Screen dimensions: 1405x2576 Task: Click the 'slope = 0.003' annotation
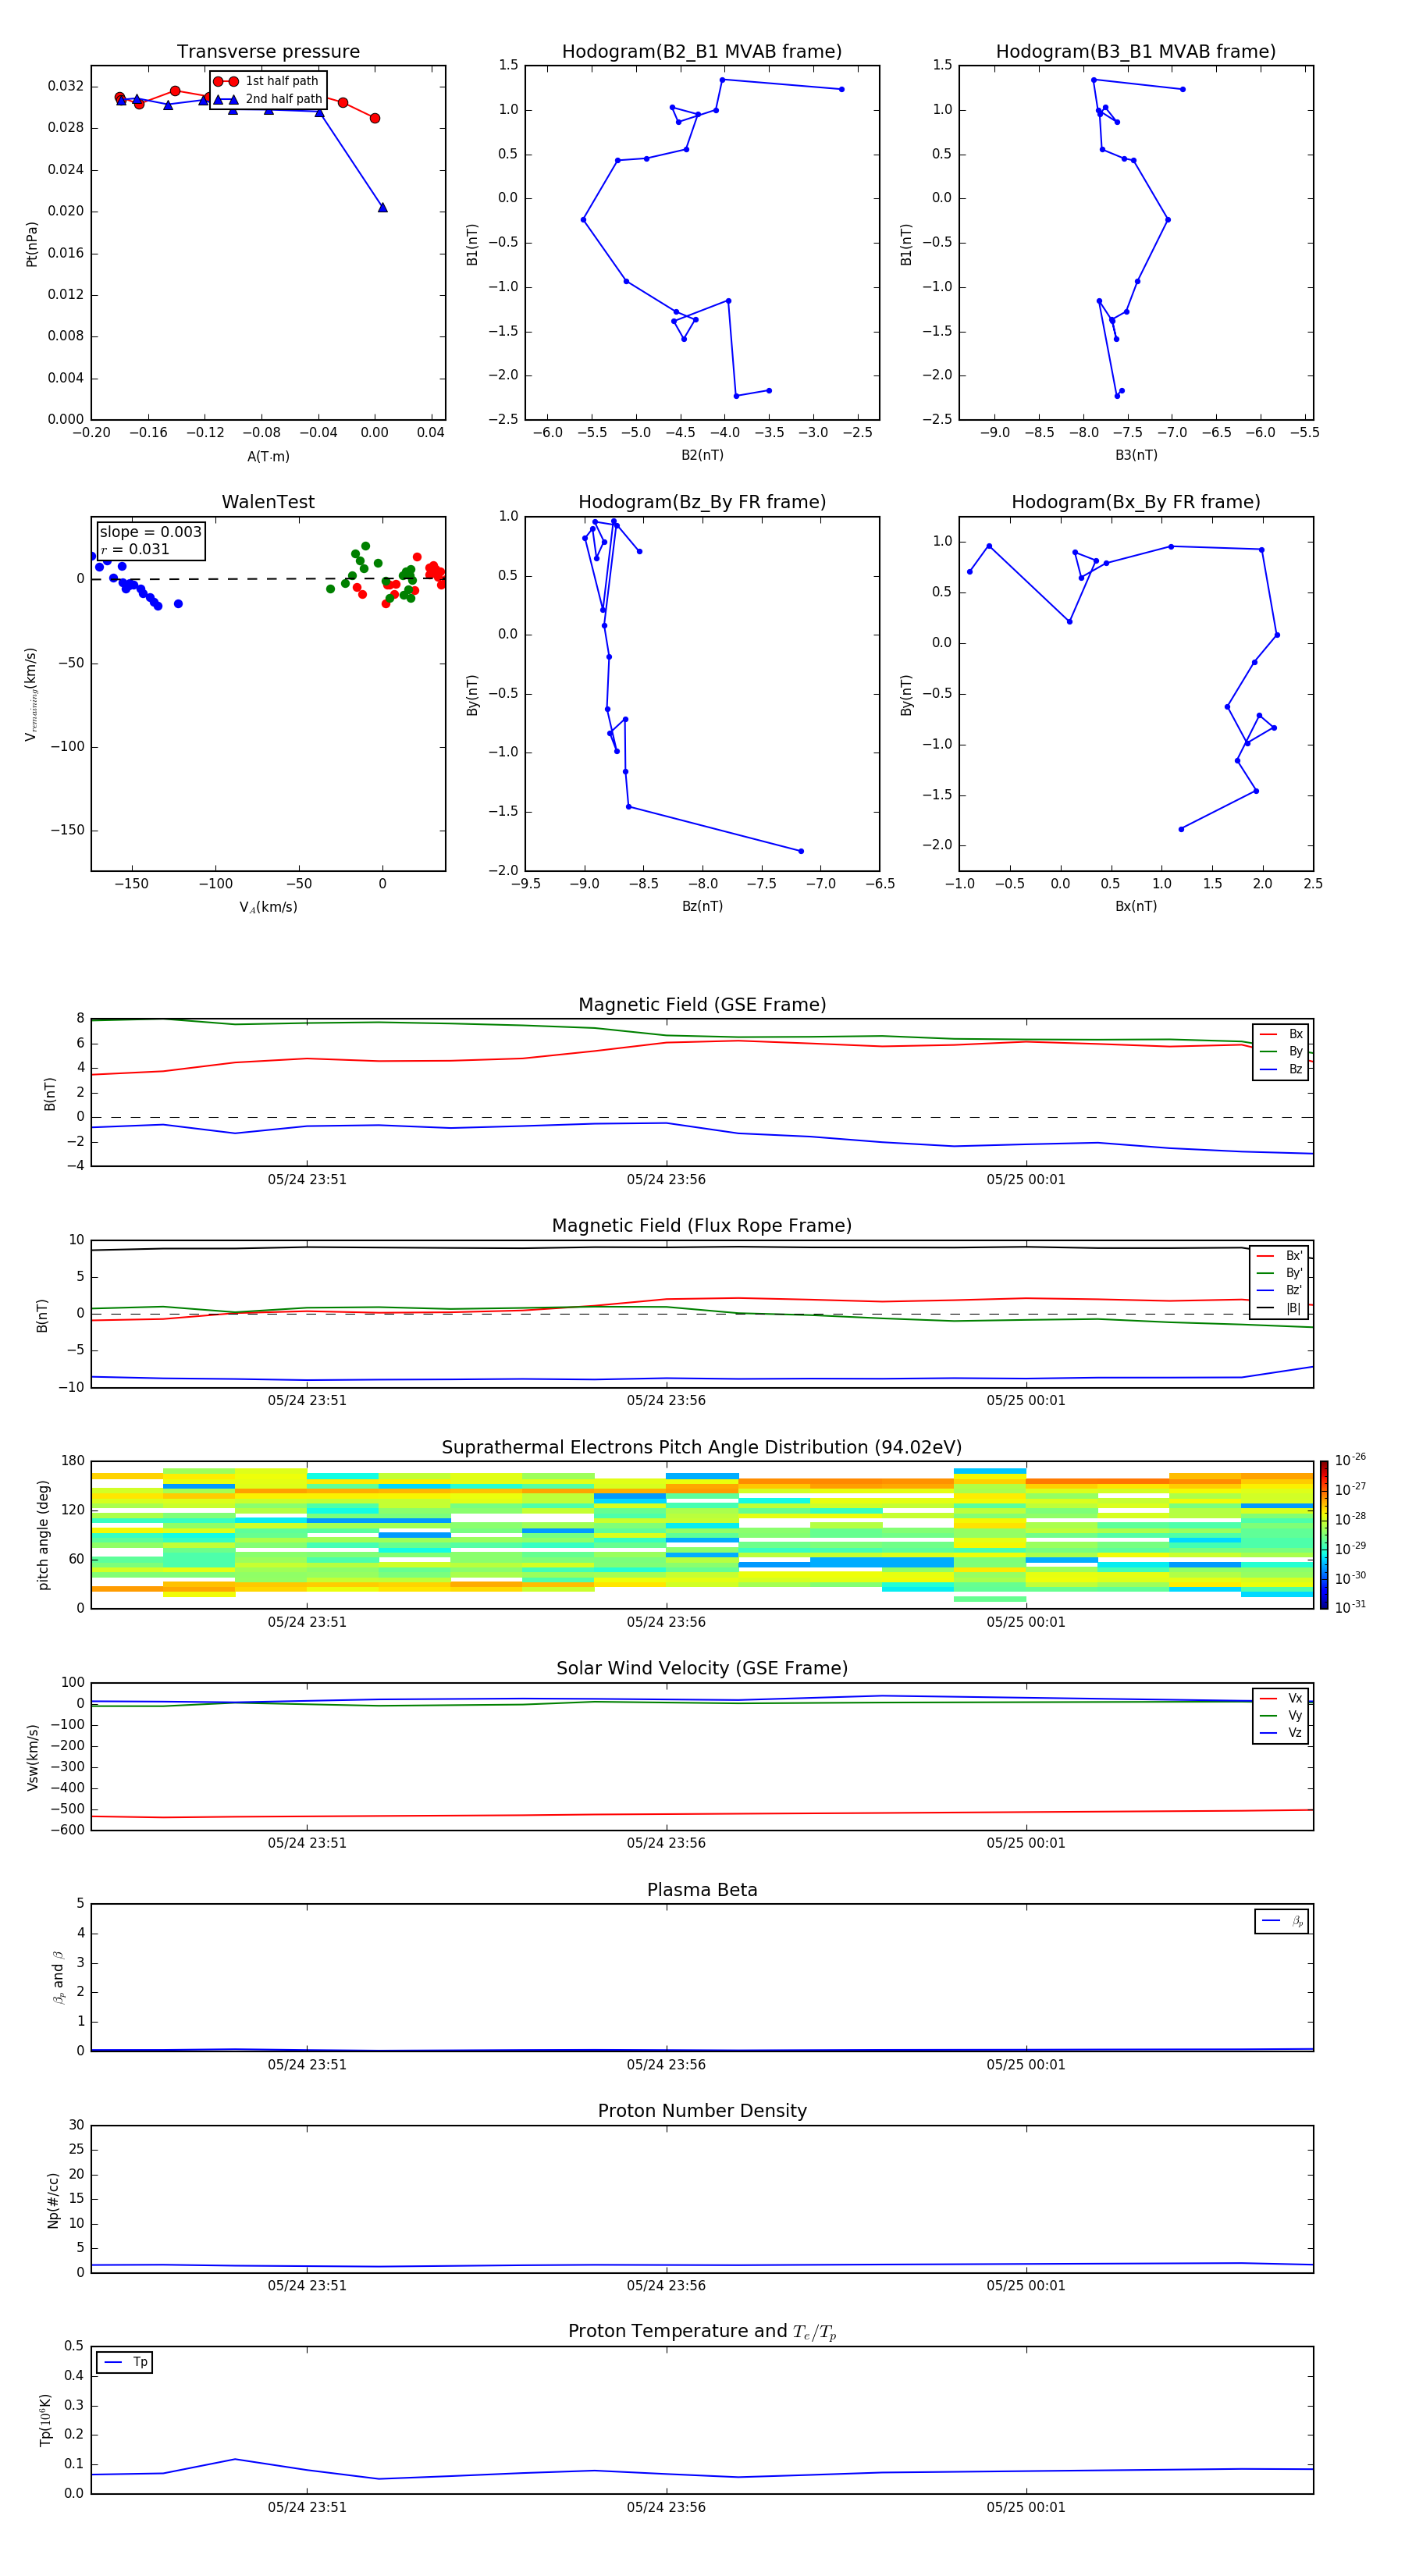click(x=150, y=532)
